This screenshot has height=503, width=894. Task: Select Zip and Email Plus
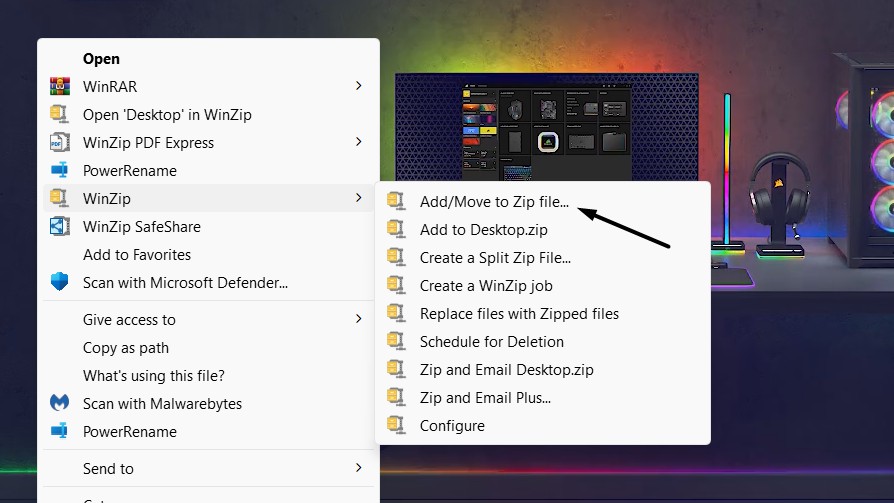[543, 397]
